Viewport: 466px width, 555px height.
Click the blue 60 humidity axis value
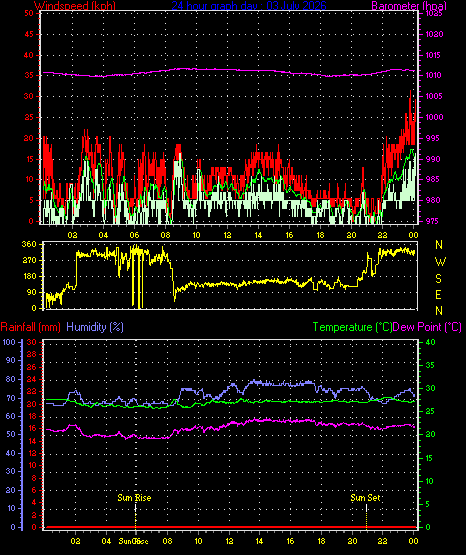(x=11, y=416)
